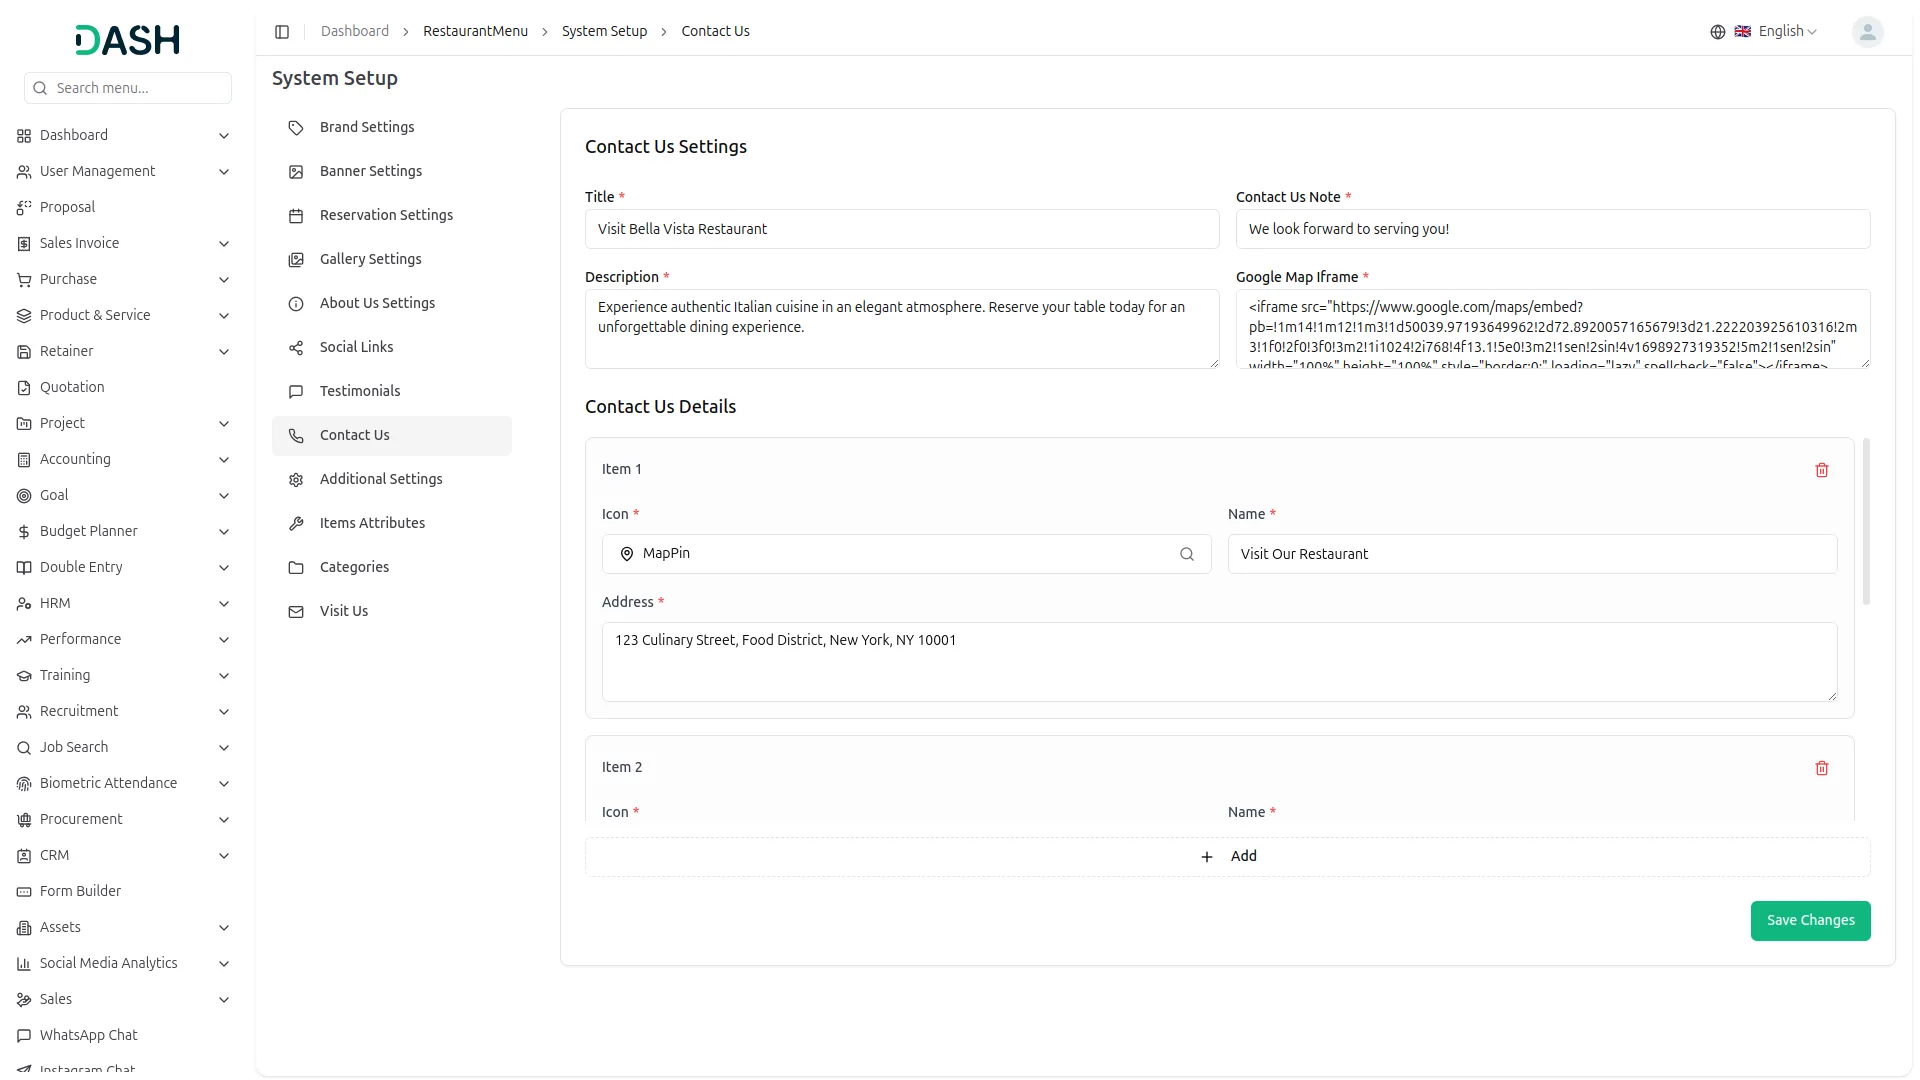Click the Additional Settings gear icon
Viewport: 1920px width, 1080px height.
296,480
